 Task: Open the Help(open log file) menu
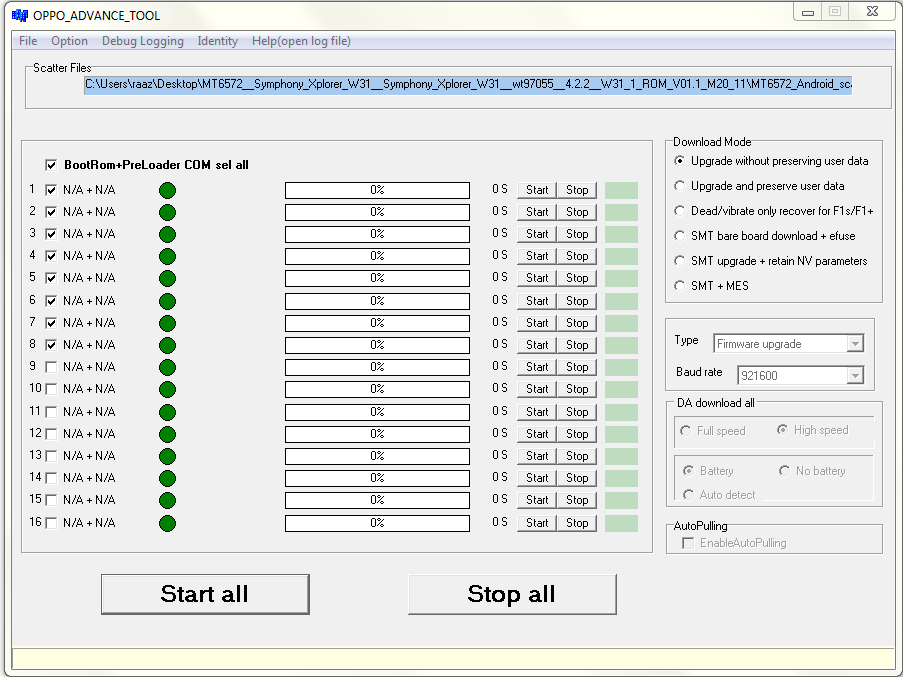pyautogui.click(x=301, y=41)
